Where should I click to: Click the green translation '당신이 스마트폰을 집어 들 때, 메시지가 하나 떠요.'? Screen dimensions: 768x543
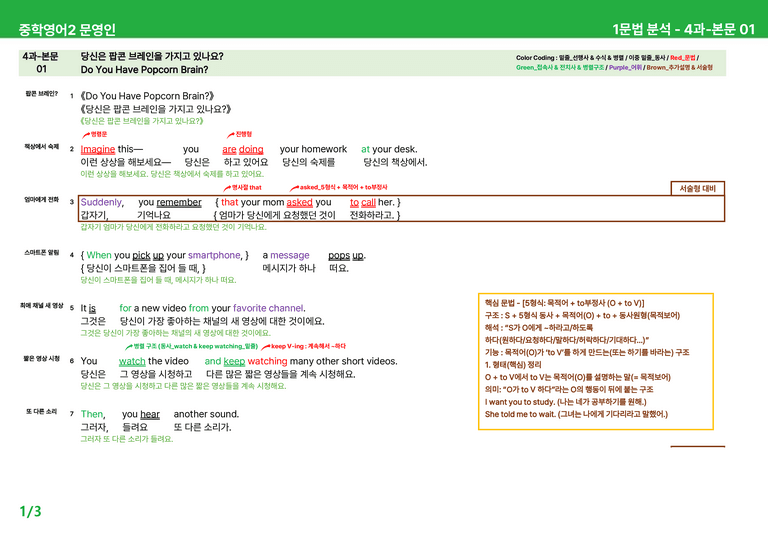pyautogui.click(x=158, y=280)
